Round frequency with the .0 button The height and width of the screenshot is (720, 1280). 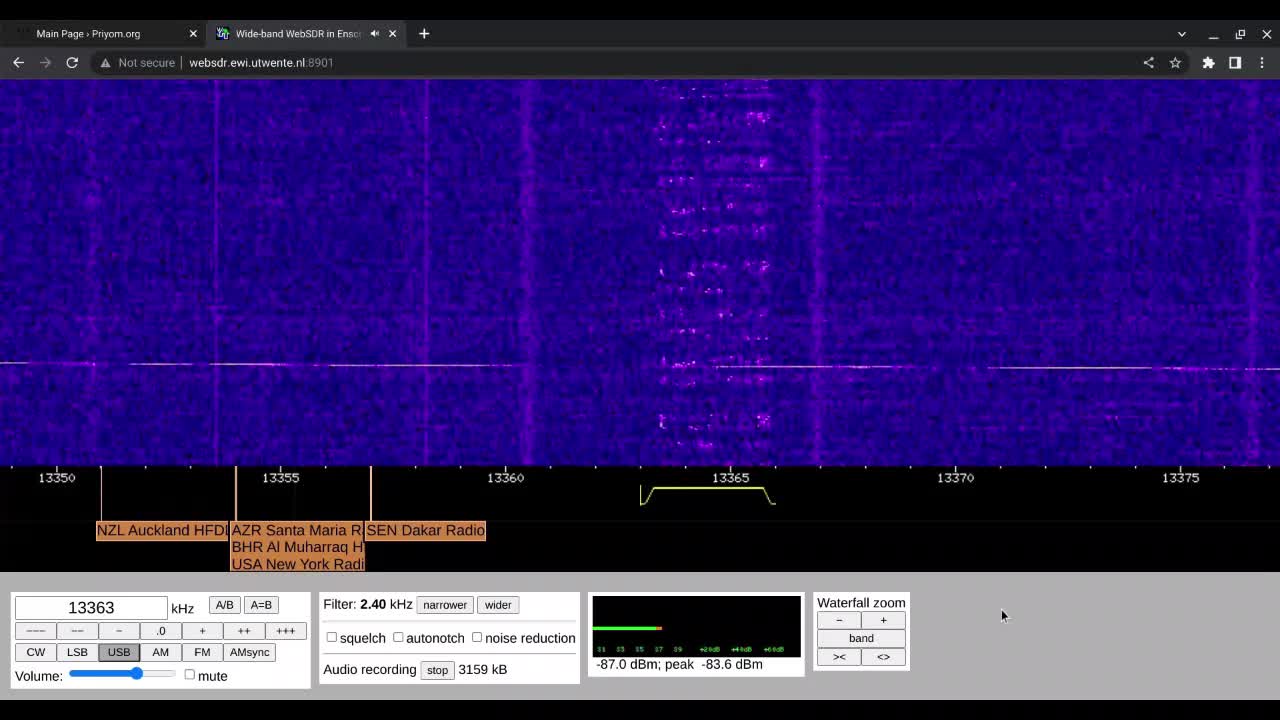(160, 631)
